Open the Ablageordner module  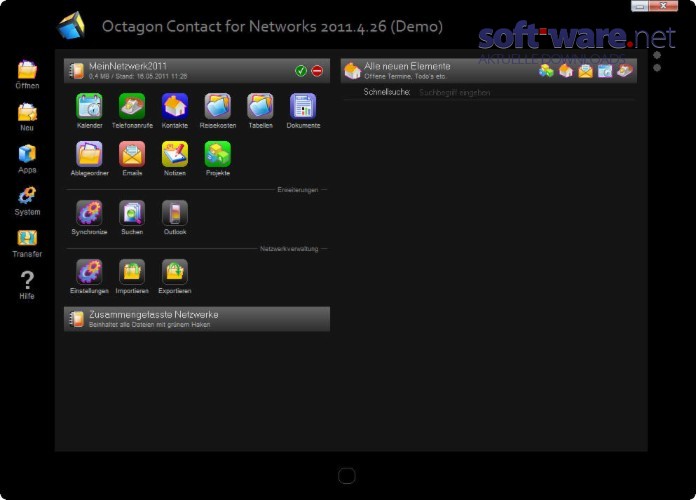[89, 154]
